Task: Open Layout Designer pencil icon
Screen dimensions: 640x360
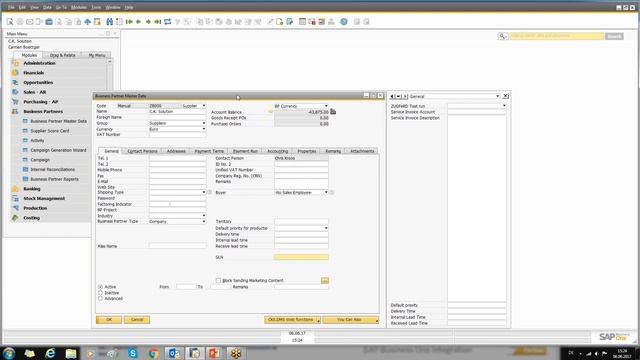Action: pyautogui.click(x=270, y=22)
